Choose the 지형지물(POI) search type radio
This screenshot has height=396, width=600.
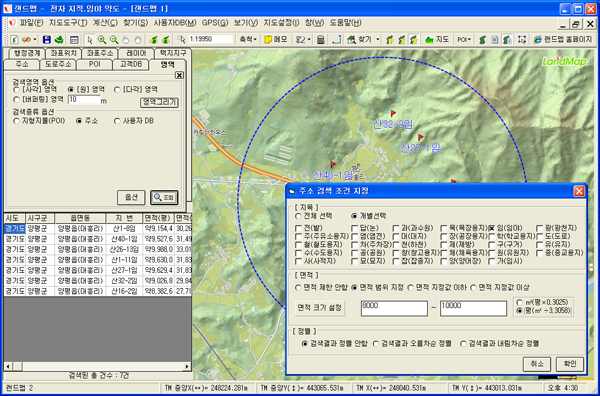(16, 121)
